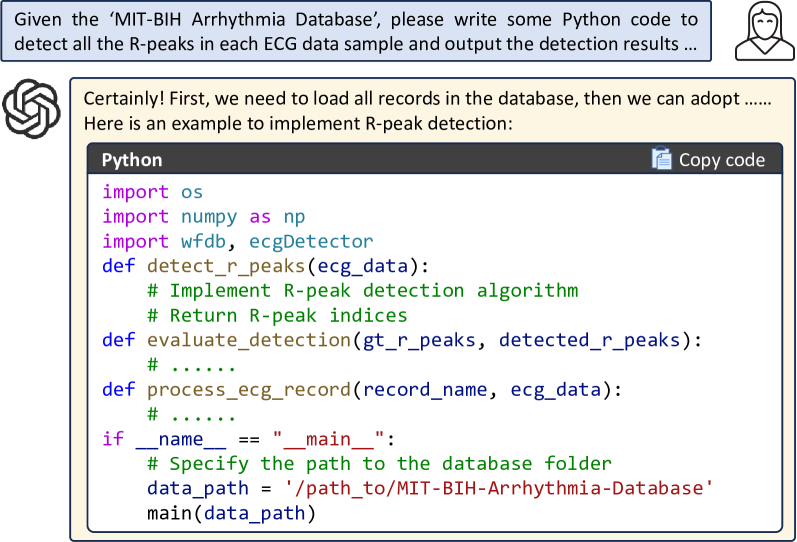
Task: Click 'Here is an example' sentence
Action: tap(298, 124)
